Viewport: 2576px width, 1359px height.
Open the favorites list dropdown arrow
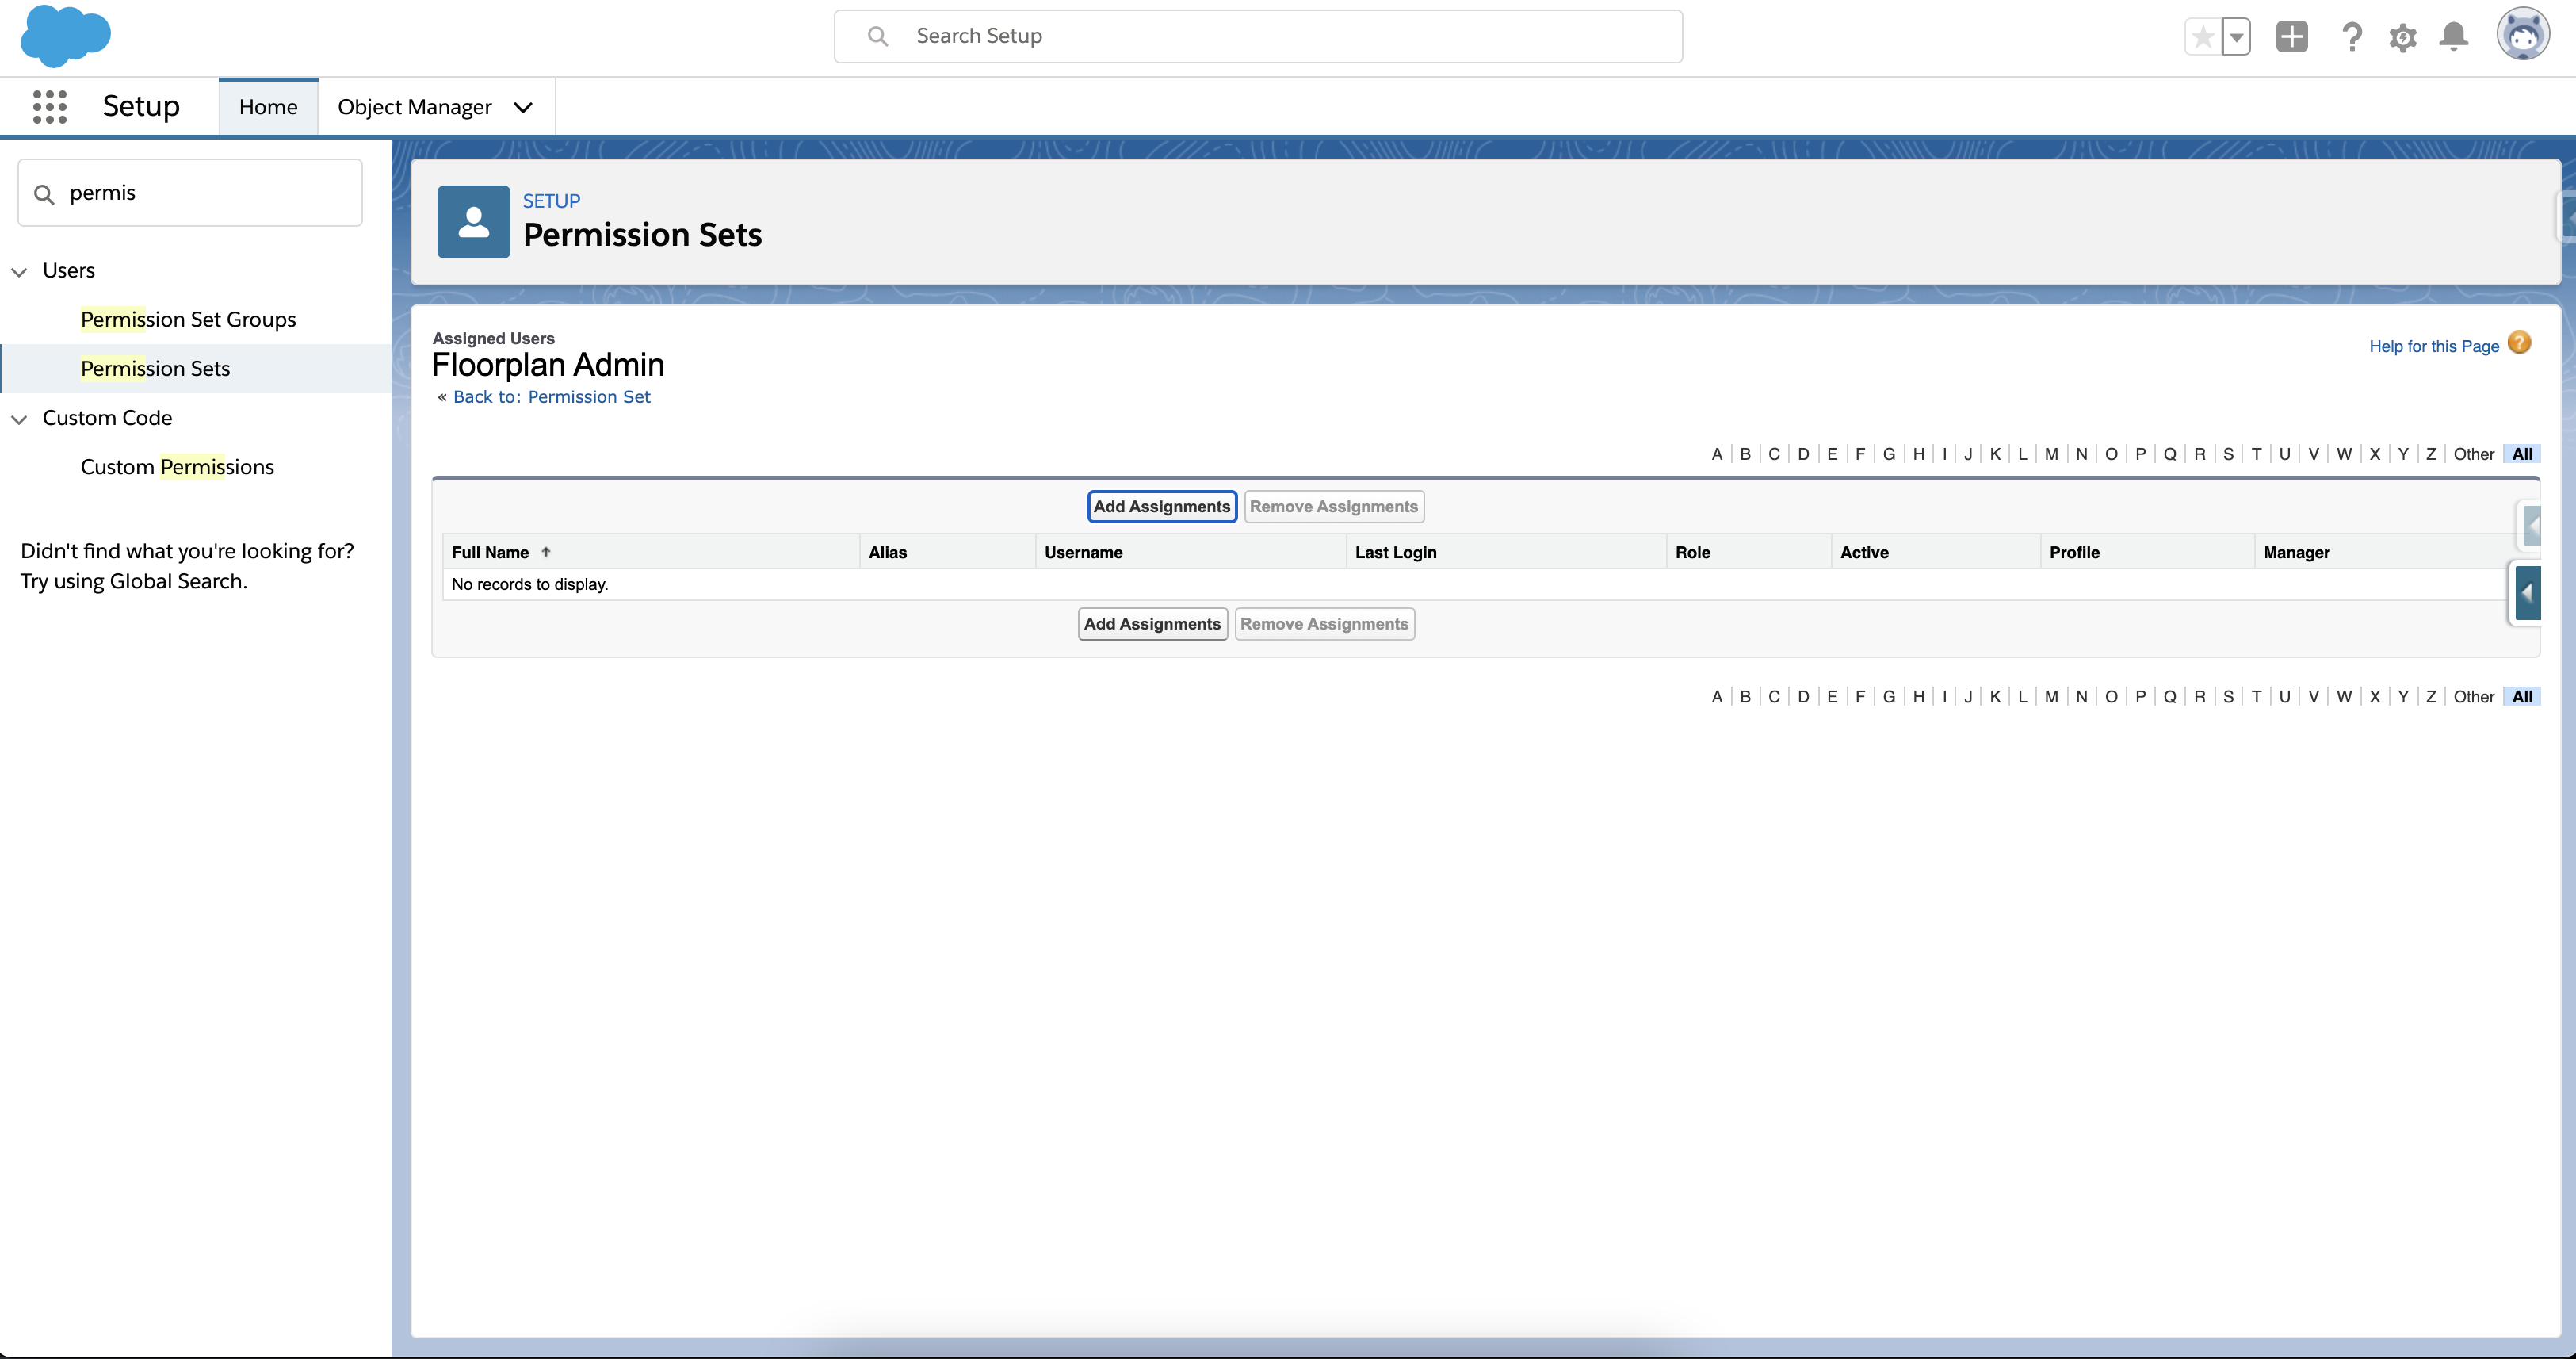[x=2236, y=36]
